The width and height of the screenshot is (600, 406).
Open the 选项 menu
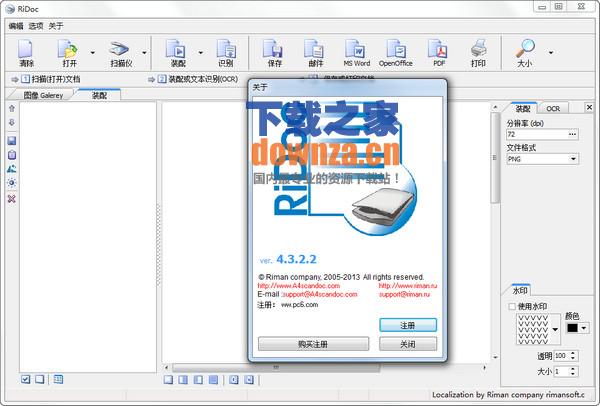click(36, 26)
